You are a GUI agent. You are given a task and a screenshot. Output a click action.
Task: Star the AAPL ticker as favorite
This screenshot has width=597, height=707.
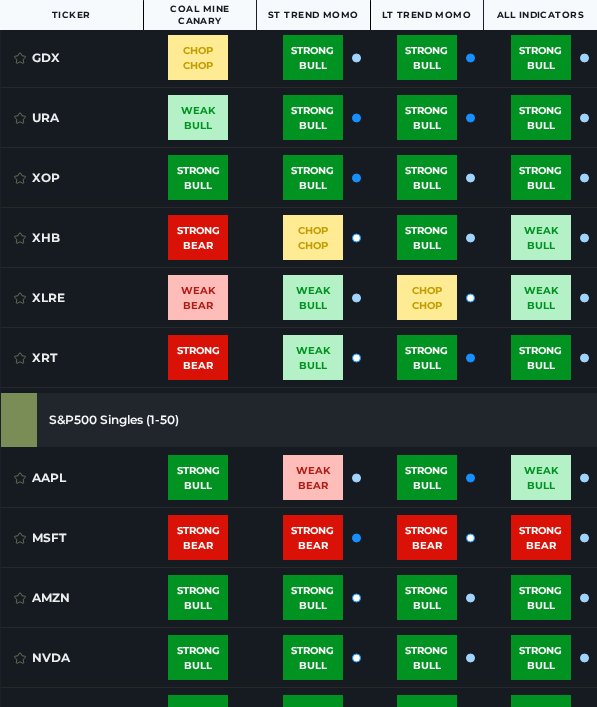coord(20,478)
